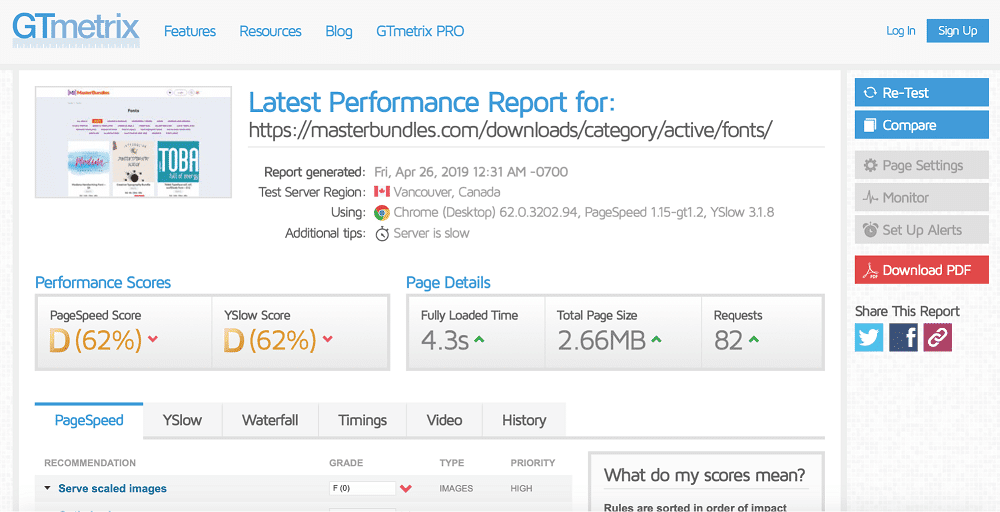Click the Sign Up button
This screenshot has height=512, width=1000.
pos(958,31)
